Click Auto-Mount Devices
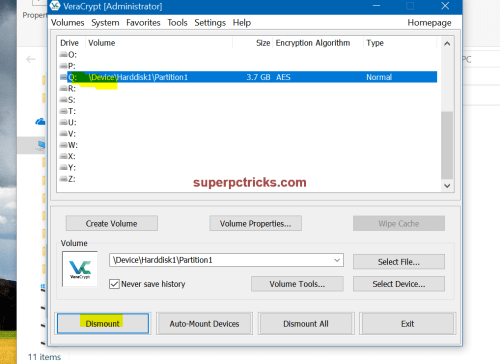 point(204,323)
